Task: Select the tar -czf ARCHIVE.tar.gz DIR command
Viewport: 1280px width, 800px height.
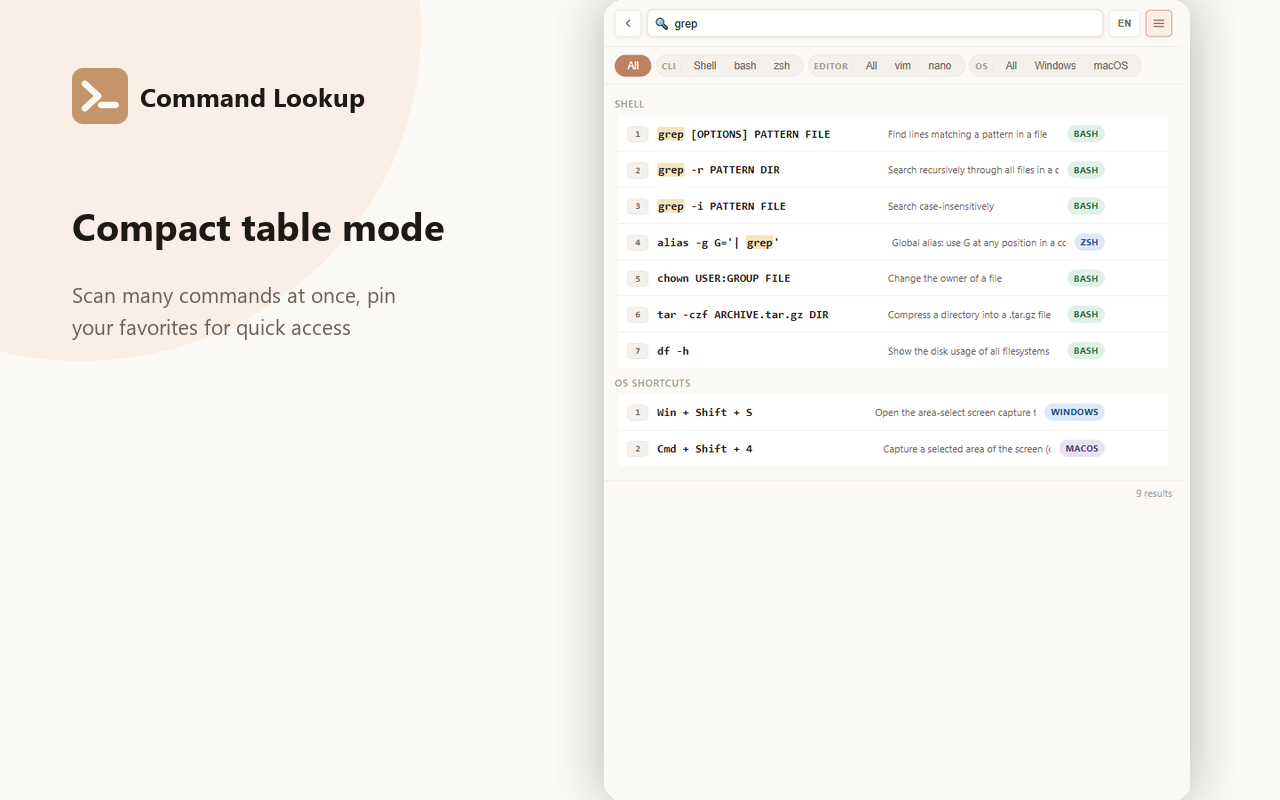Action: 893,314
